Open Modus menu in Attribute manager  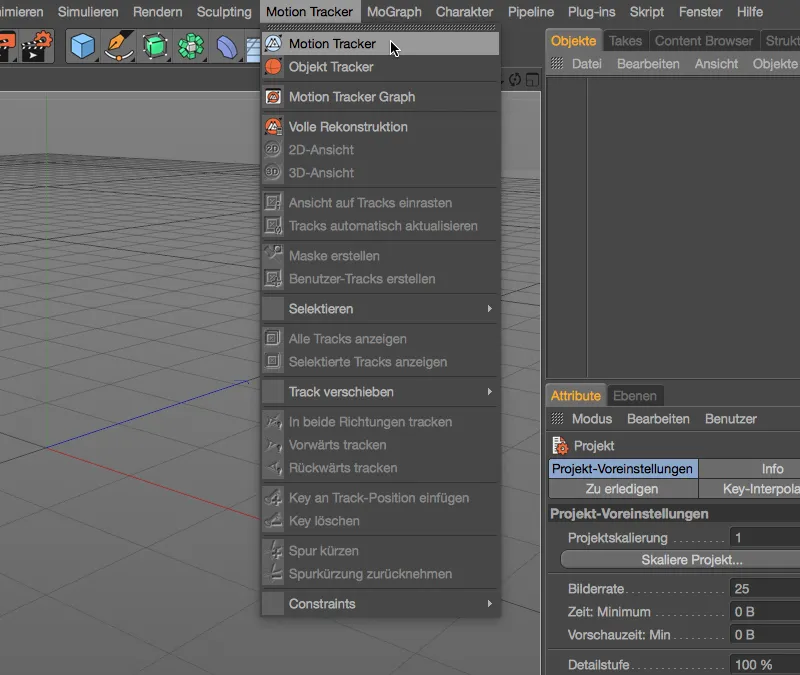591,419
